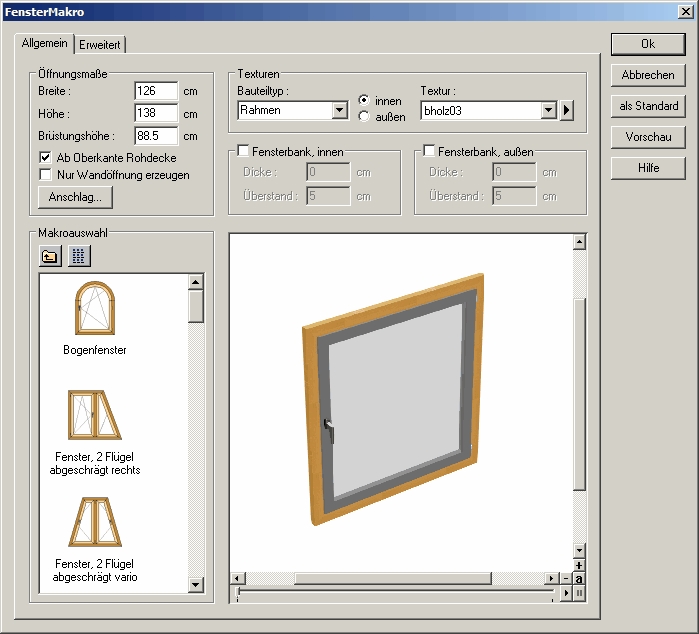Enable Fensterbank, innen checkbox
699x634 pixels.
point(243,151)
